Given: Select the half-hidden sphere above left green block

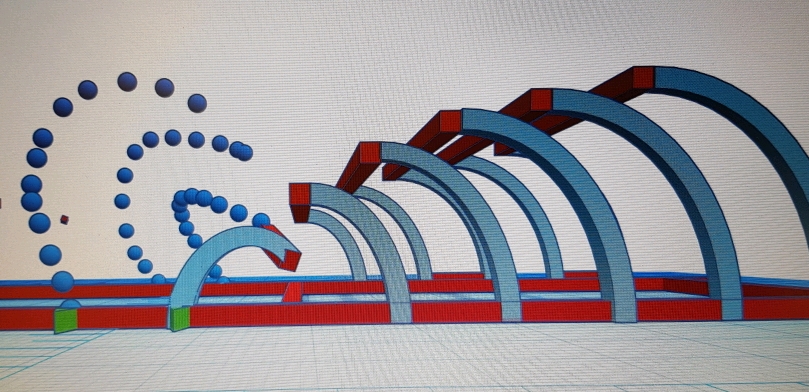Looking at the screenshot, I should click(71, 304).
